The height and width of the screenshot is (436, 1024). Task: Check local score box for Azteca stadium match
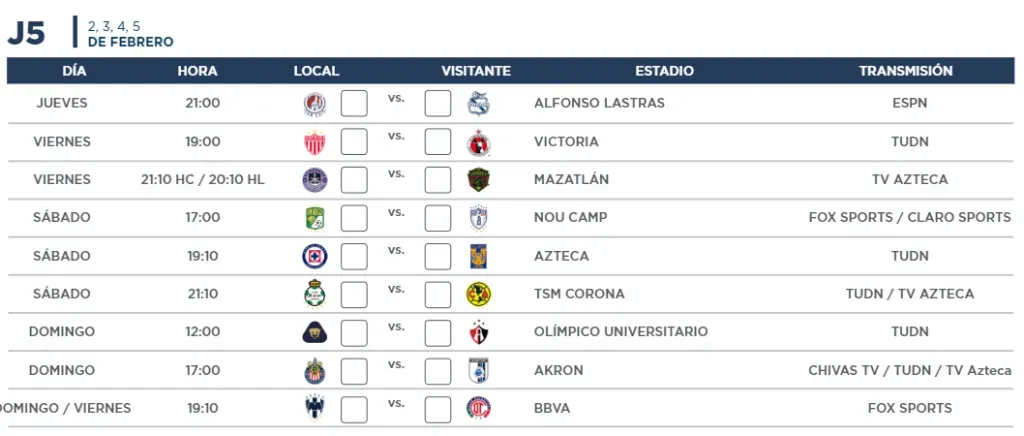354,256
